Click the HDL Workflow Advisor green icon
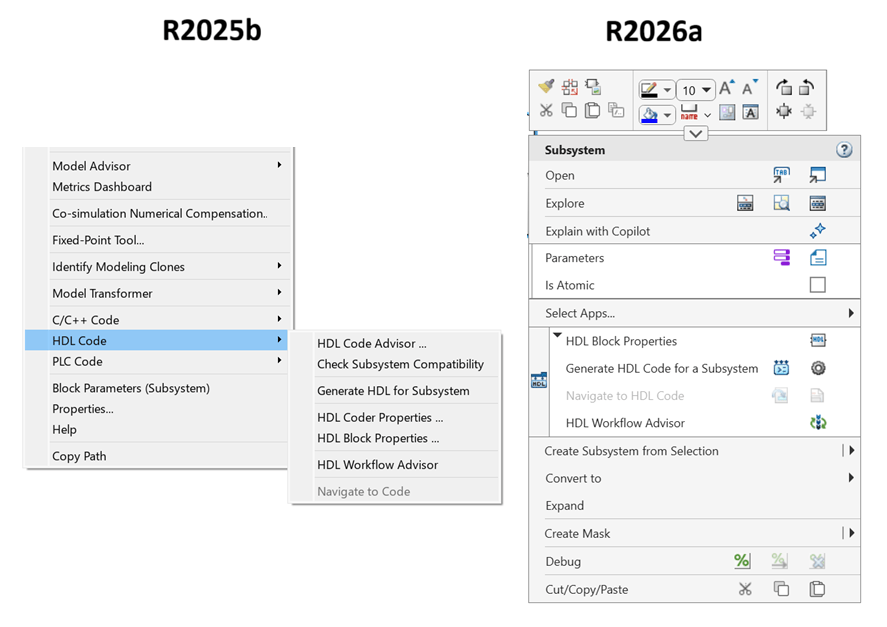 (818, 422)
